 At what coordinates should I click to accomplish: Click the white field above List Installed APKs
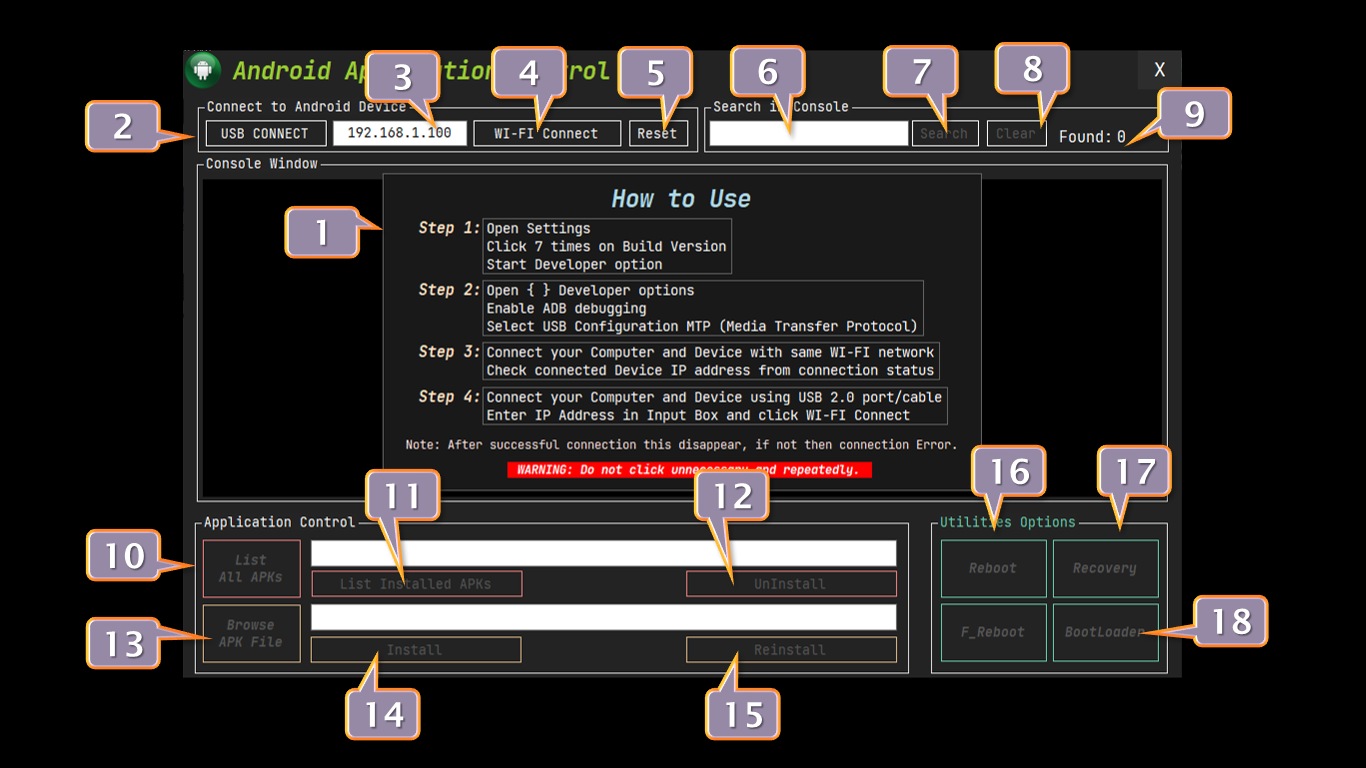click(x=604, y=553)
